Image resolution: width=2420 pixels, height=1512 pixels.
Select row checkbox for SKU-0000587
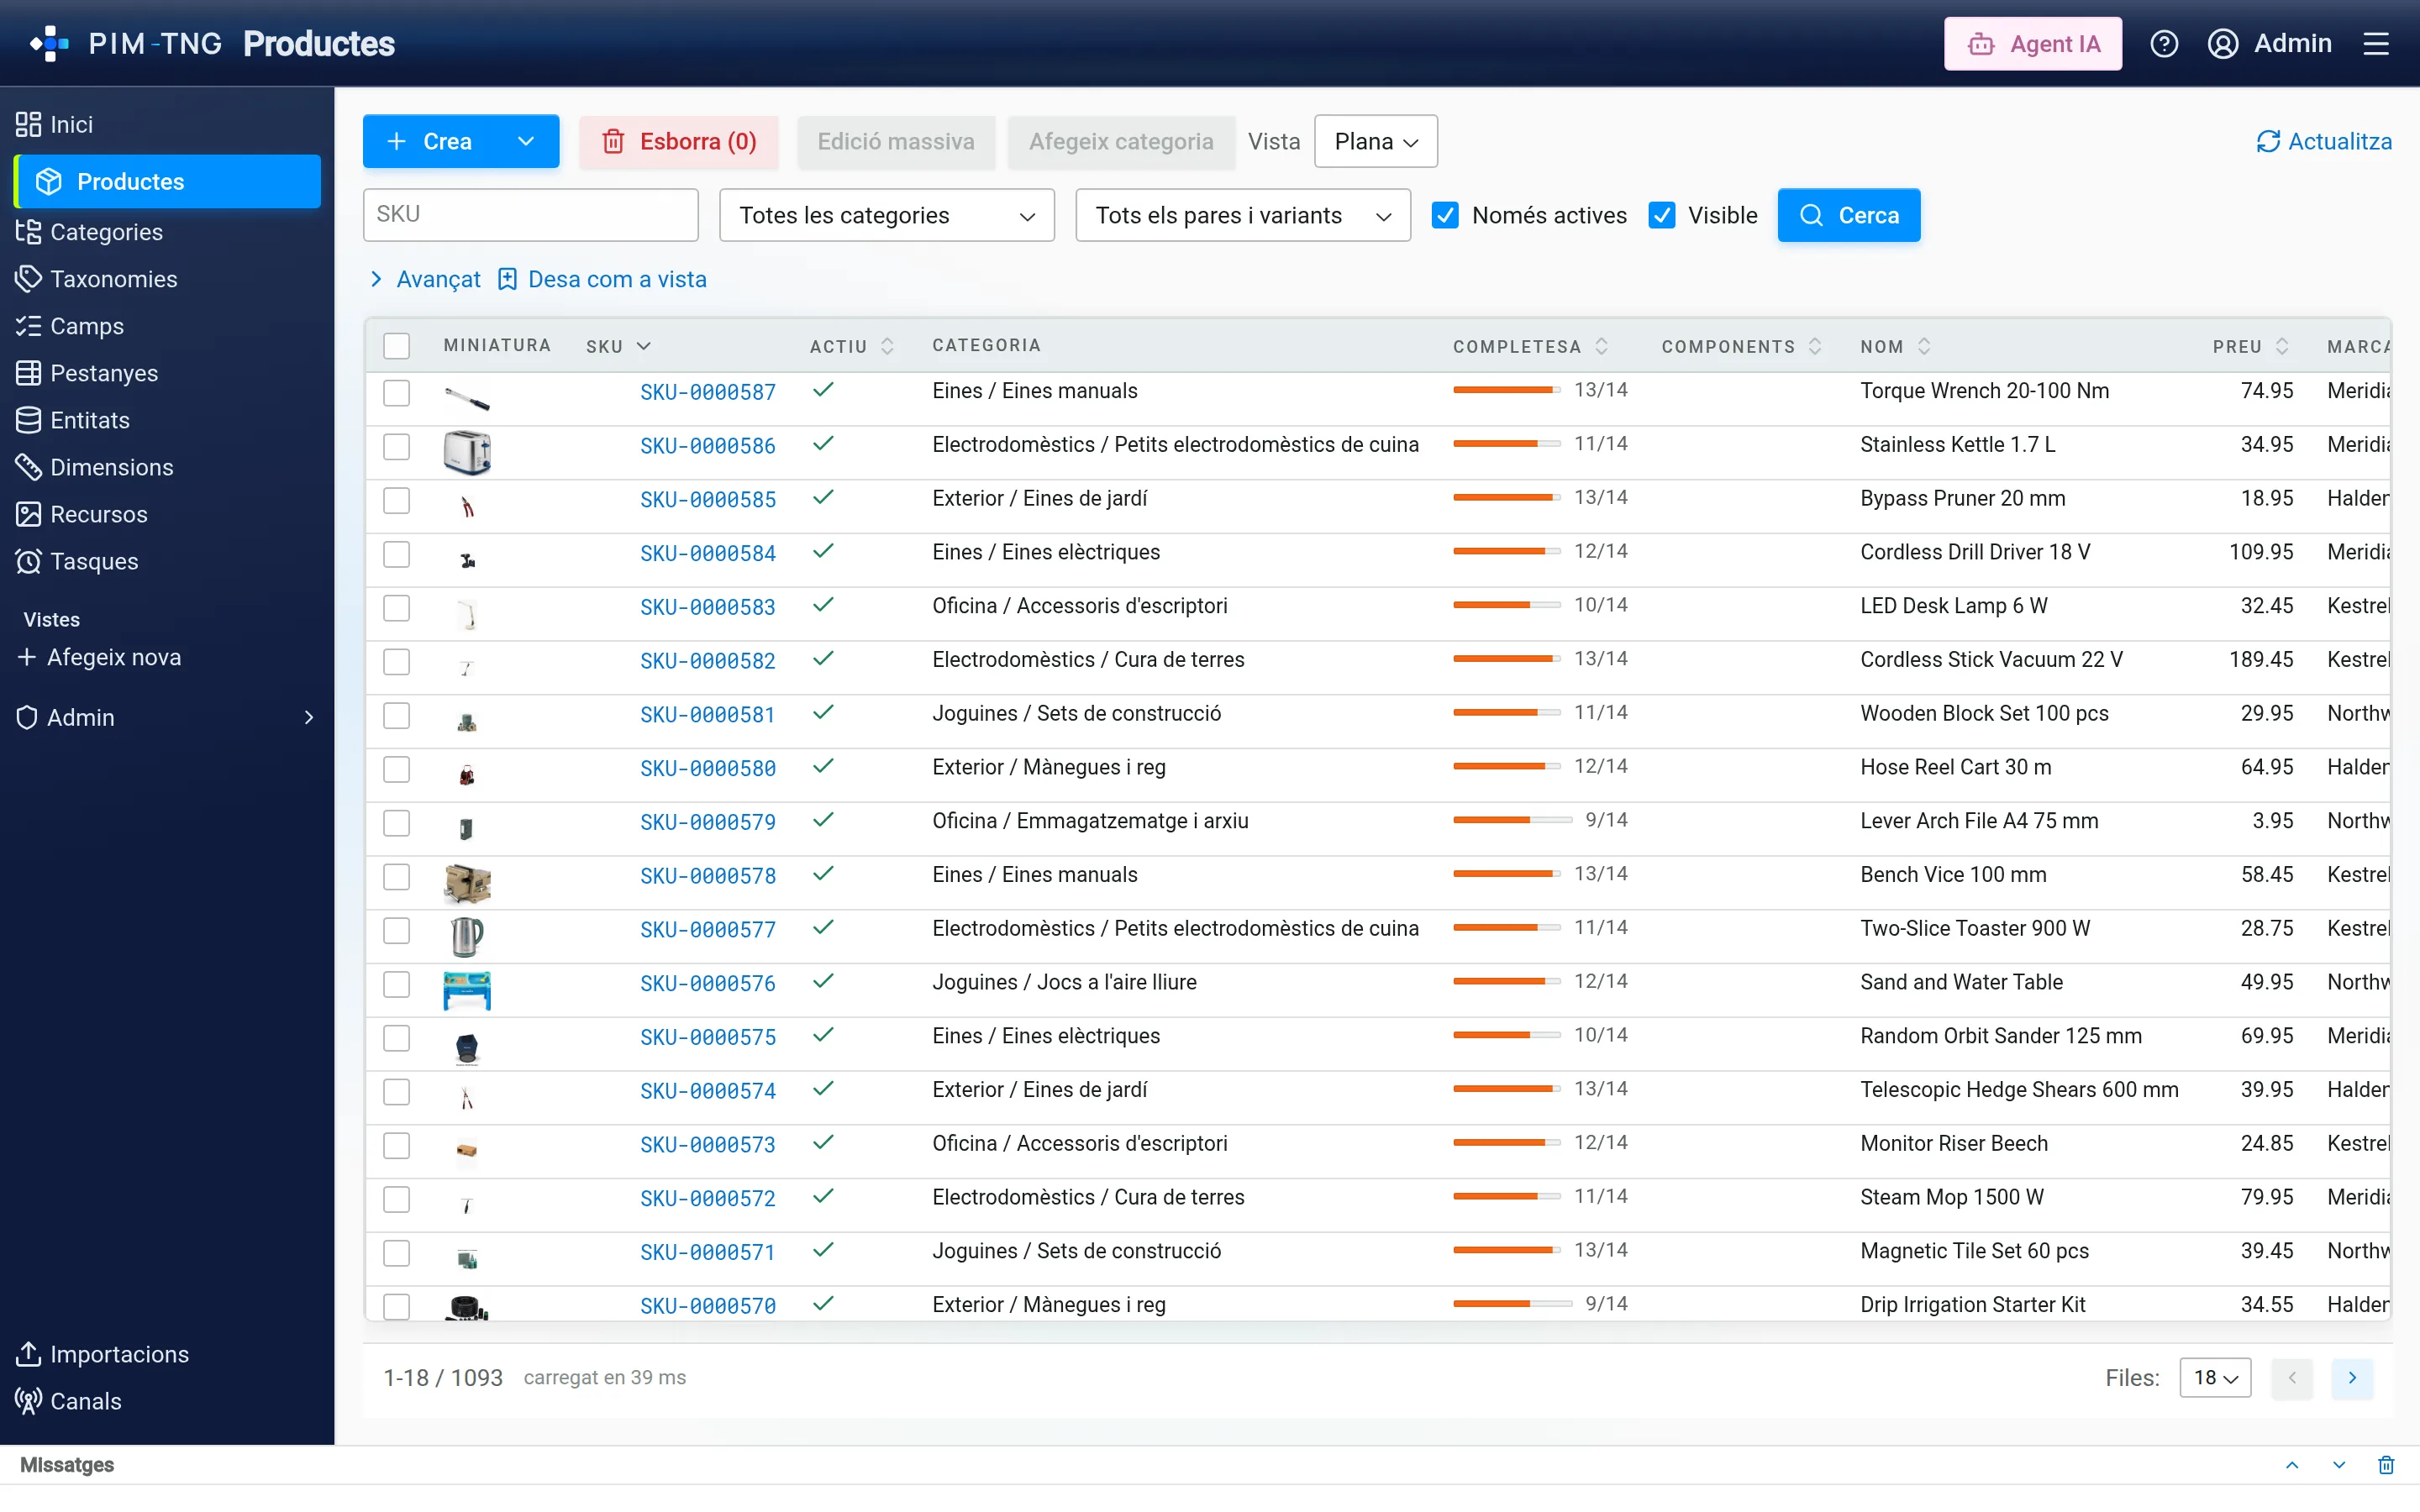point(397,393)
